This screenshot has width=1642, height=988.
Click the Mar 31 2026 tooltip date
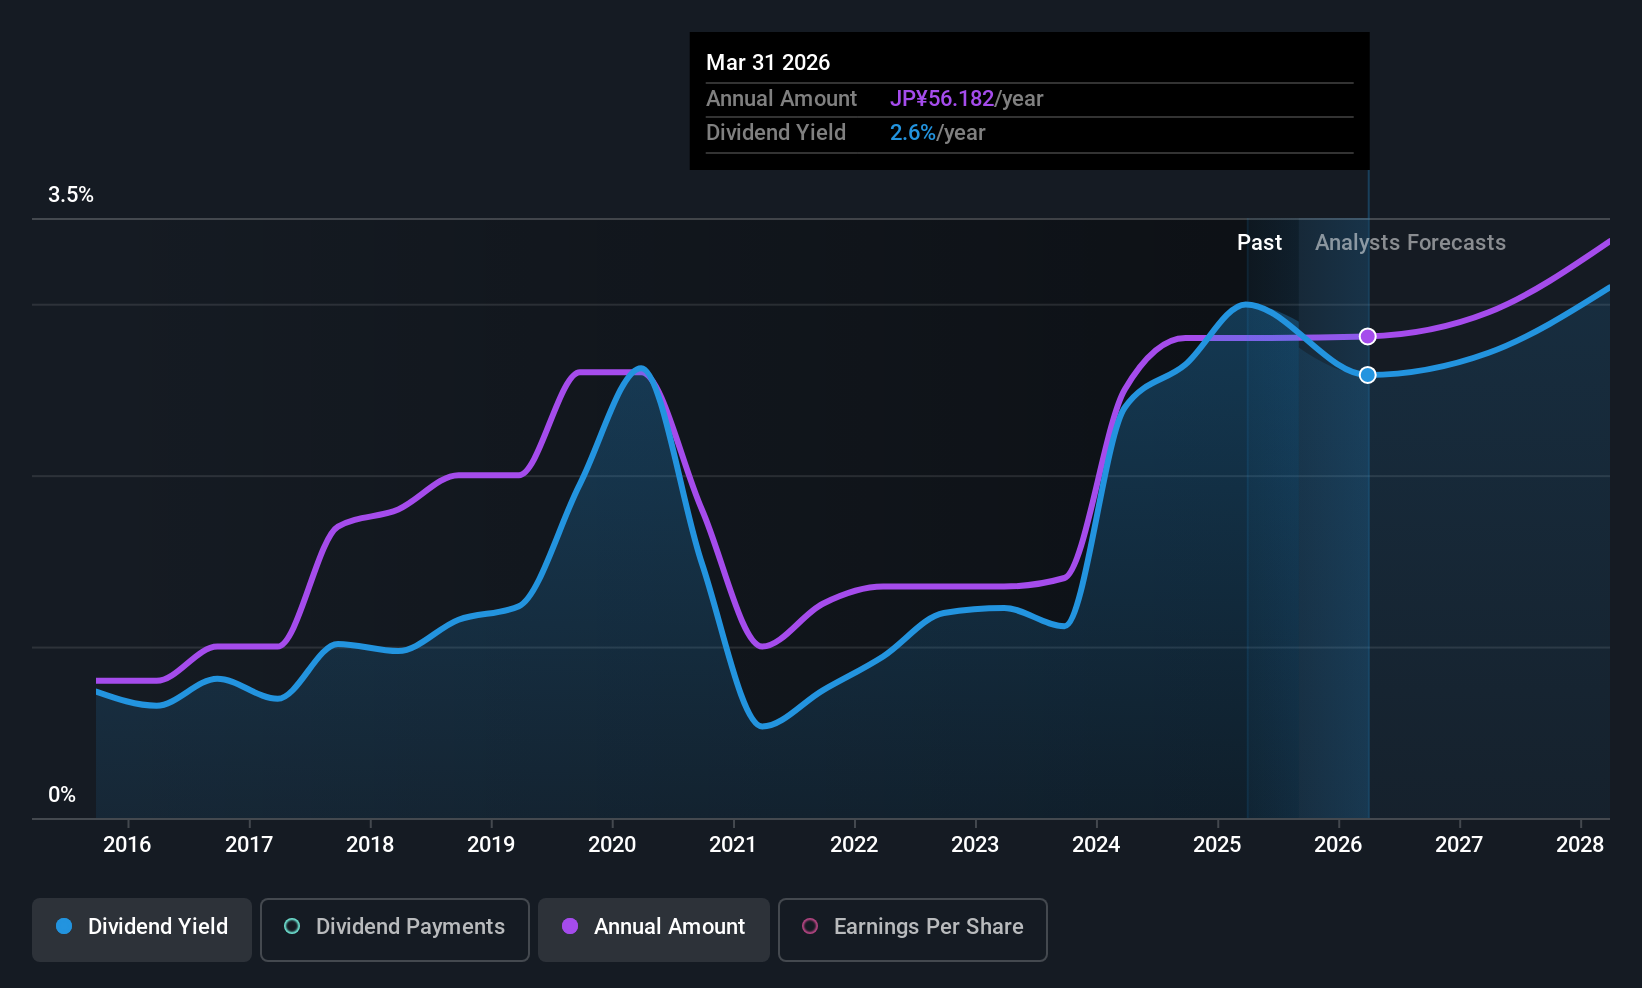pyautogui.click(x=768, y=63)
